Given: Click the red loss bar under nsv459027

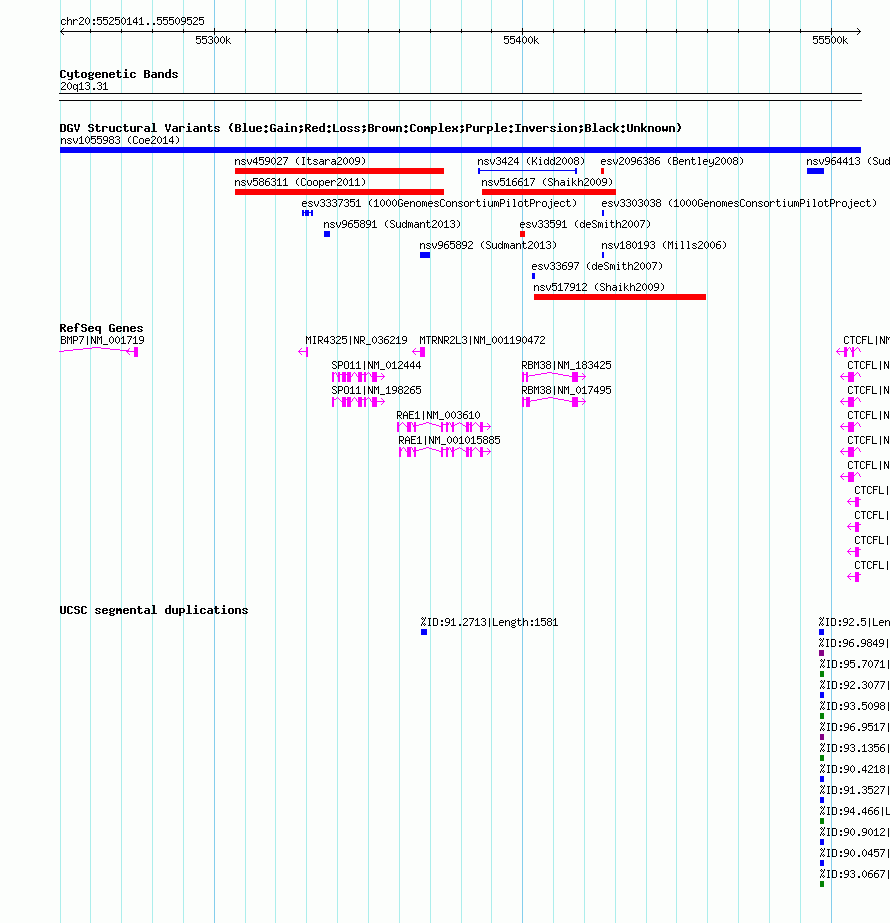Looking at the screenshot, I should pos(339,171).
